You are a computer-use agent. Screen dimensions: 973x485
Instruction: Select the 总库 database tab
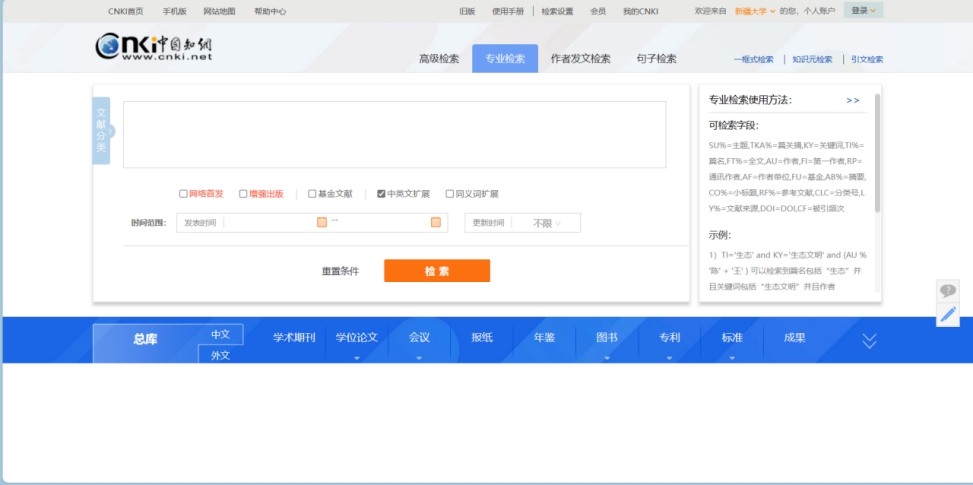click(x=145, y=339)
